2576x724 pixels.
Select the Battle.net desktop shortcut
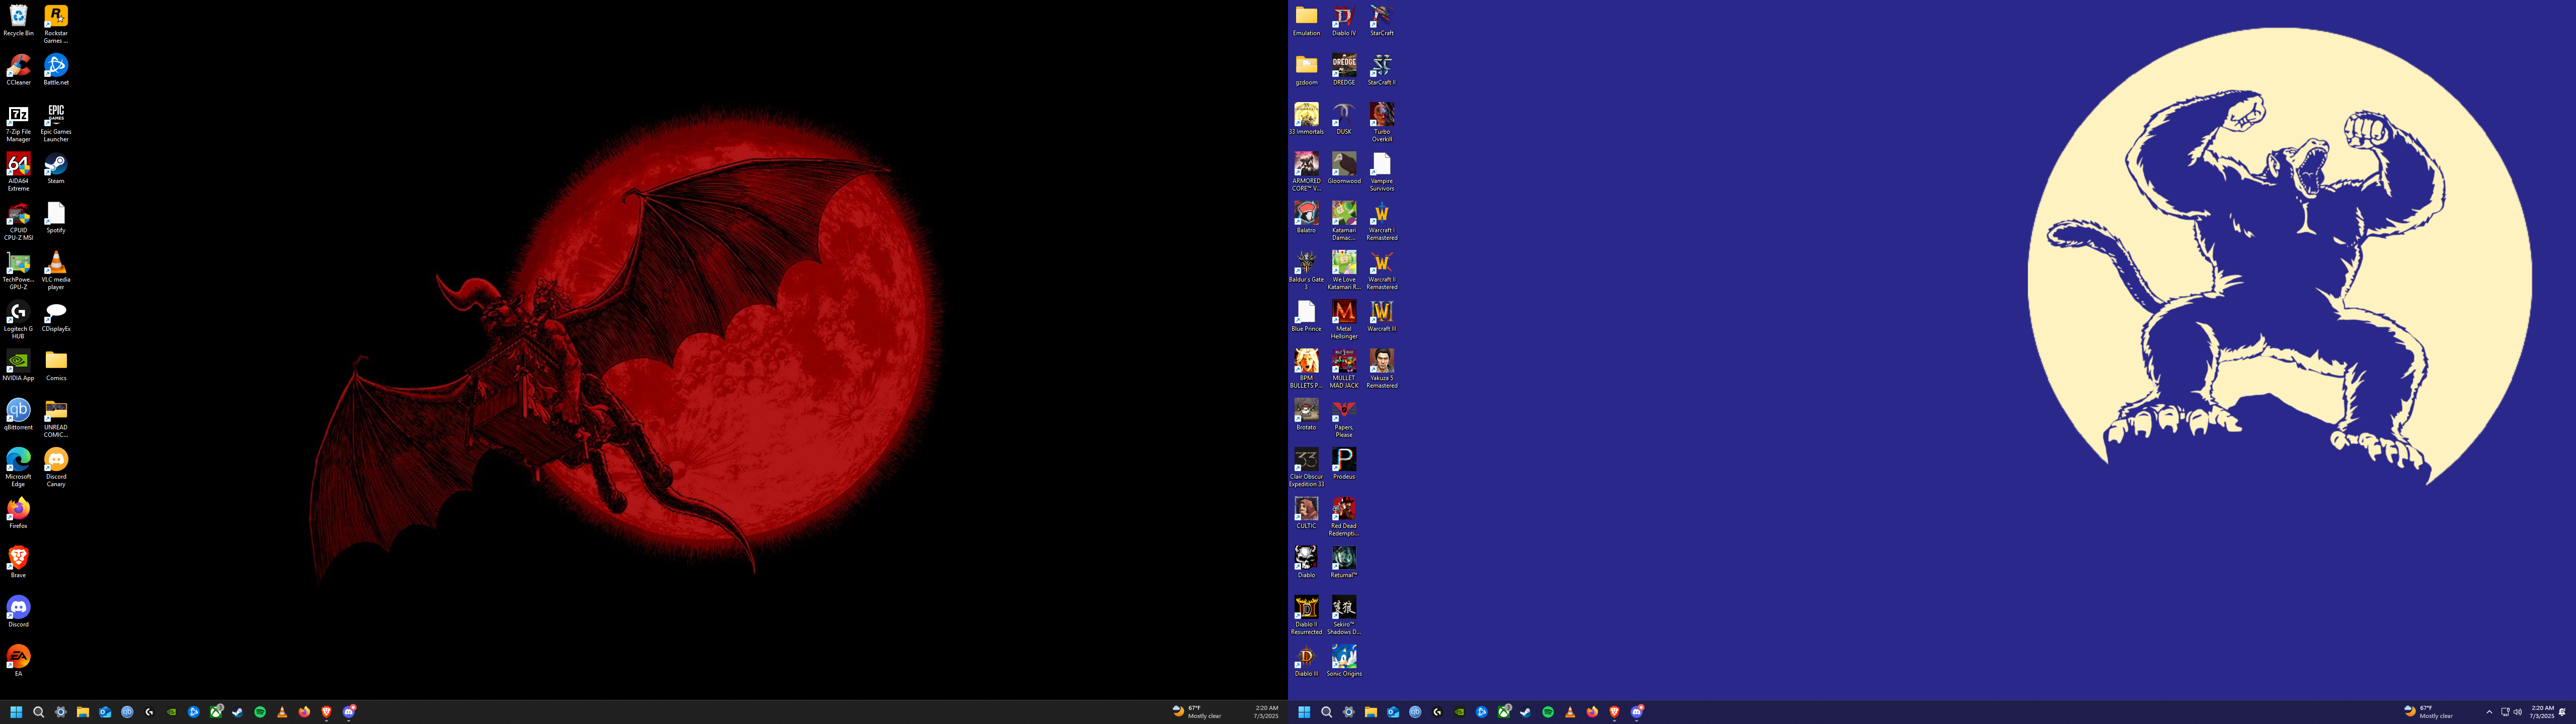(x=56, y=70)
